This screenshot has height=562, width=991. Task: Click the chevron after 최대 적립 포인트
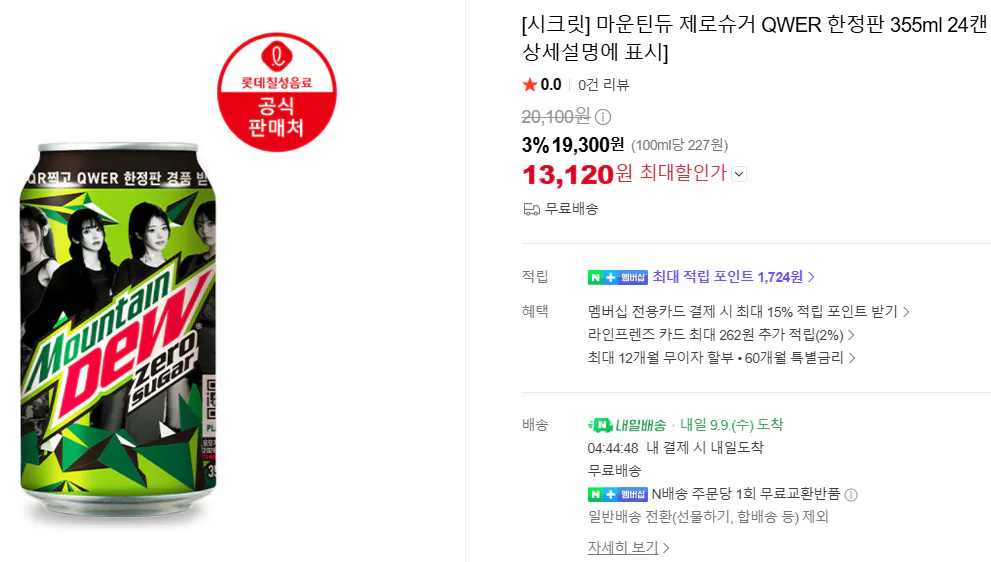[812, 277]
